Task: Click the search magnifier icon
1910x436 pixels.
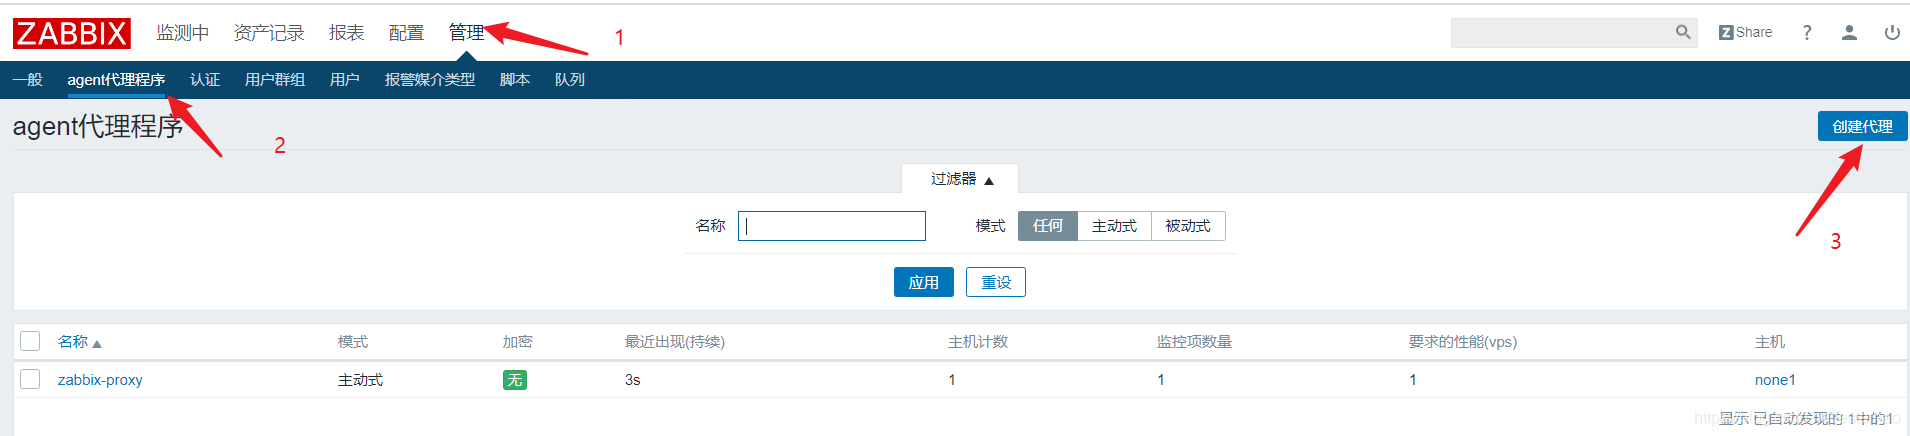Action: [x=1683, y=32]
